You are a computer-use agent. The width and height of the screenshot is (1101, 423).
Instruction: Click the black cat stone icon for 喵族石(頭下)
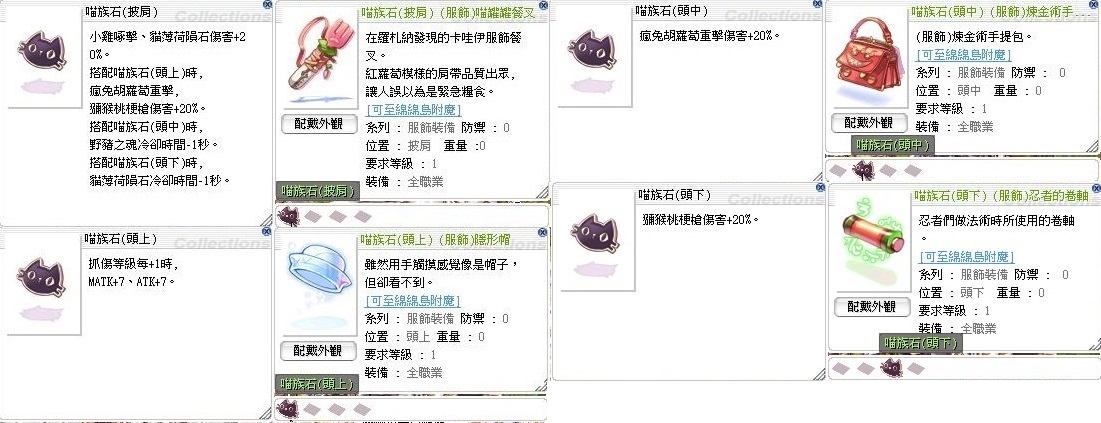(x=596, y=234)
